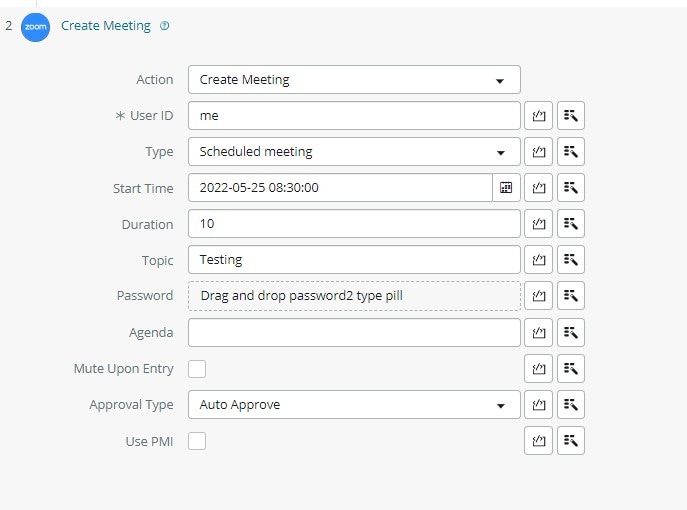687x510 pixels.
Task: Check the Use PMI checkbox
Action: pyautogui.click(x=197, y=441)
